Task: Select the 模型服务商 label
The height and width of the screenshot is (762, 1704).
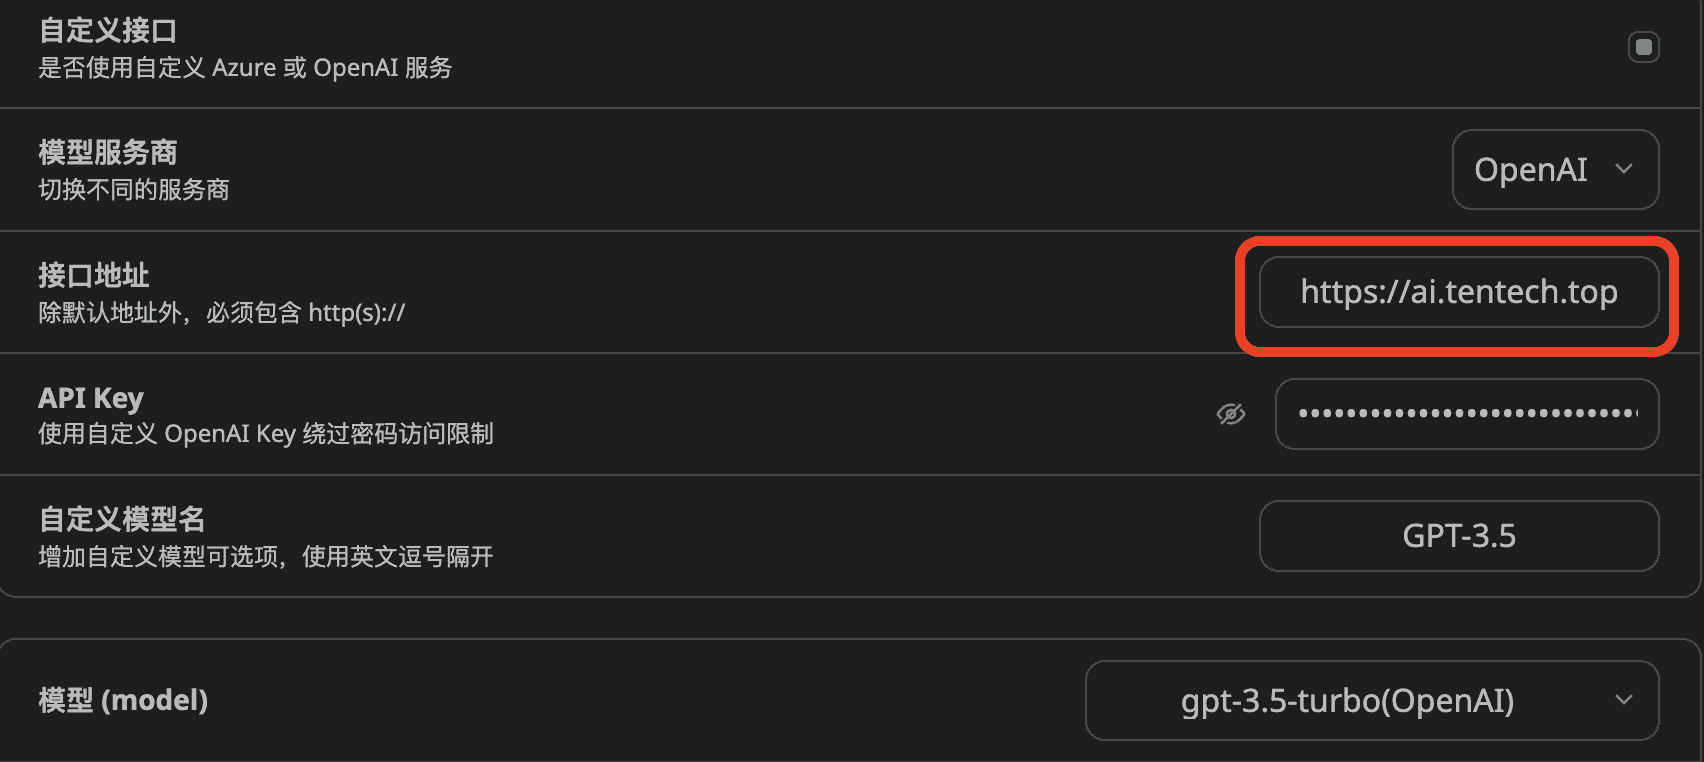Action: [108, 153]
